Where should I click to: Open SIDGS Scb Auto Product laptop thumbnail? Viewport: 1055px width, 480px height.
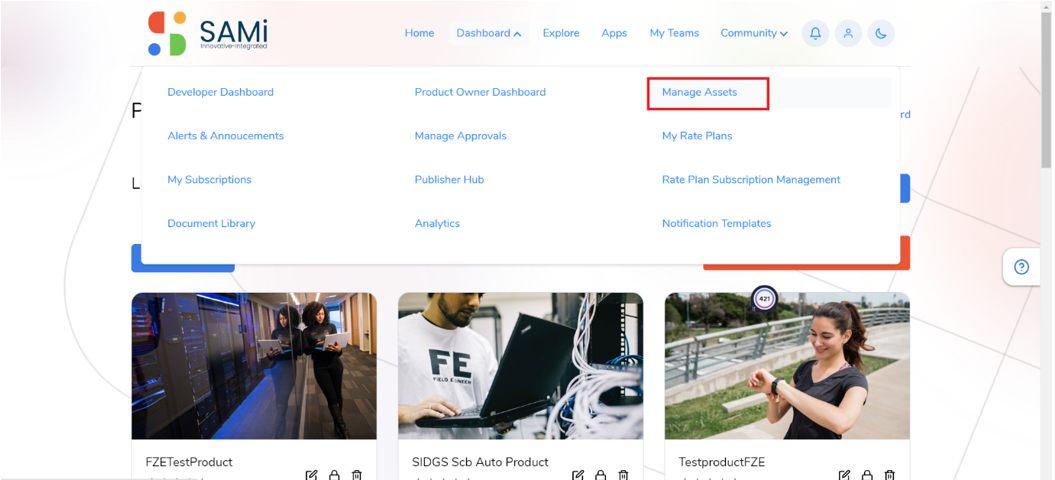tap(521, 366)
